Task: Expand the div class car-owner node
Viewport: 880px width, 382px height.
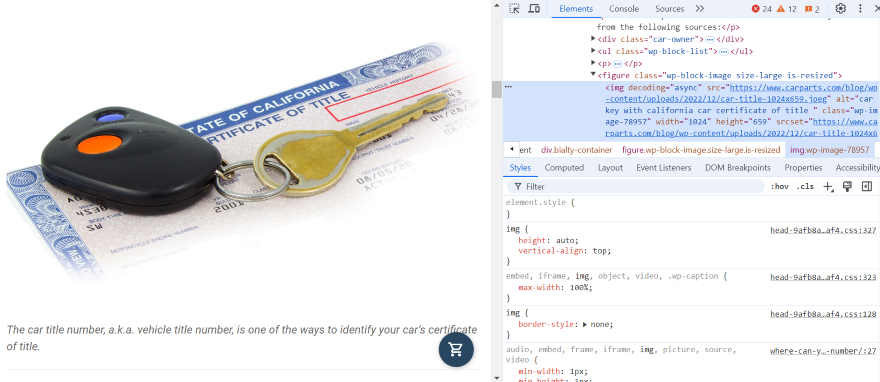Action: [593, 39]
